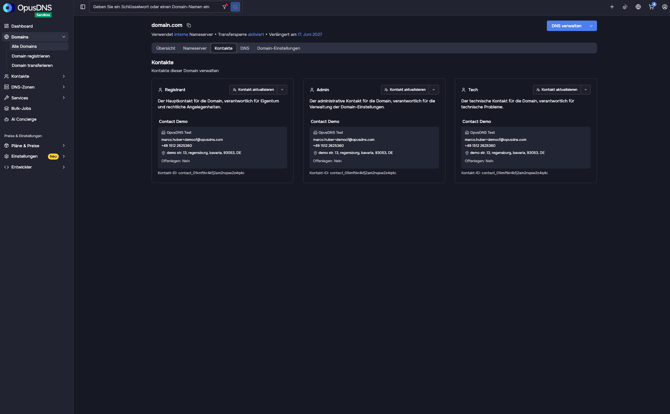670x414 pixels.
Task: Click the '17. Juni 2027' renewal link
Action: point(310,34)
